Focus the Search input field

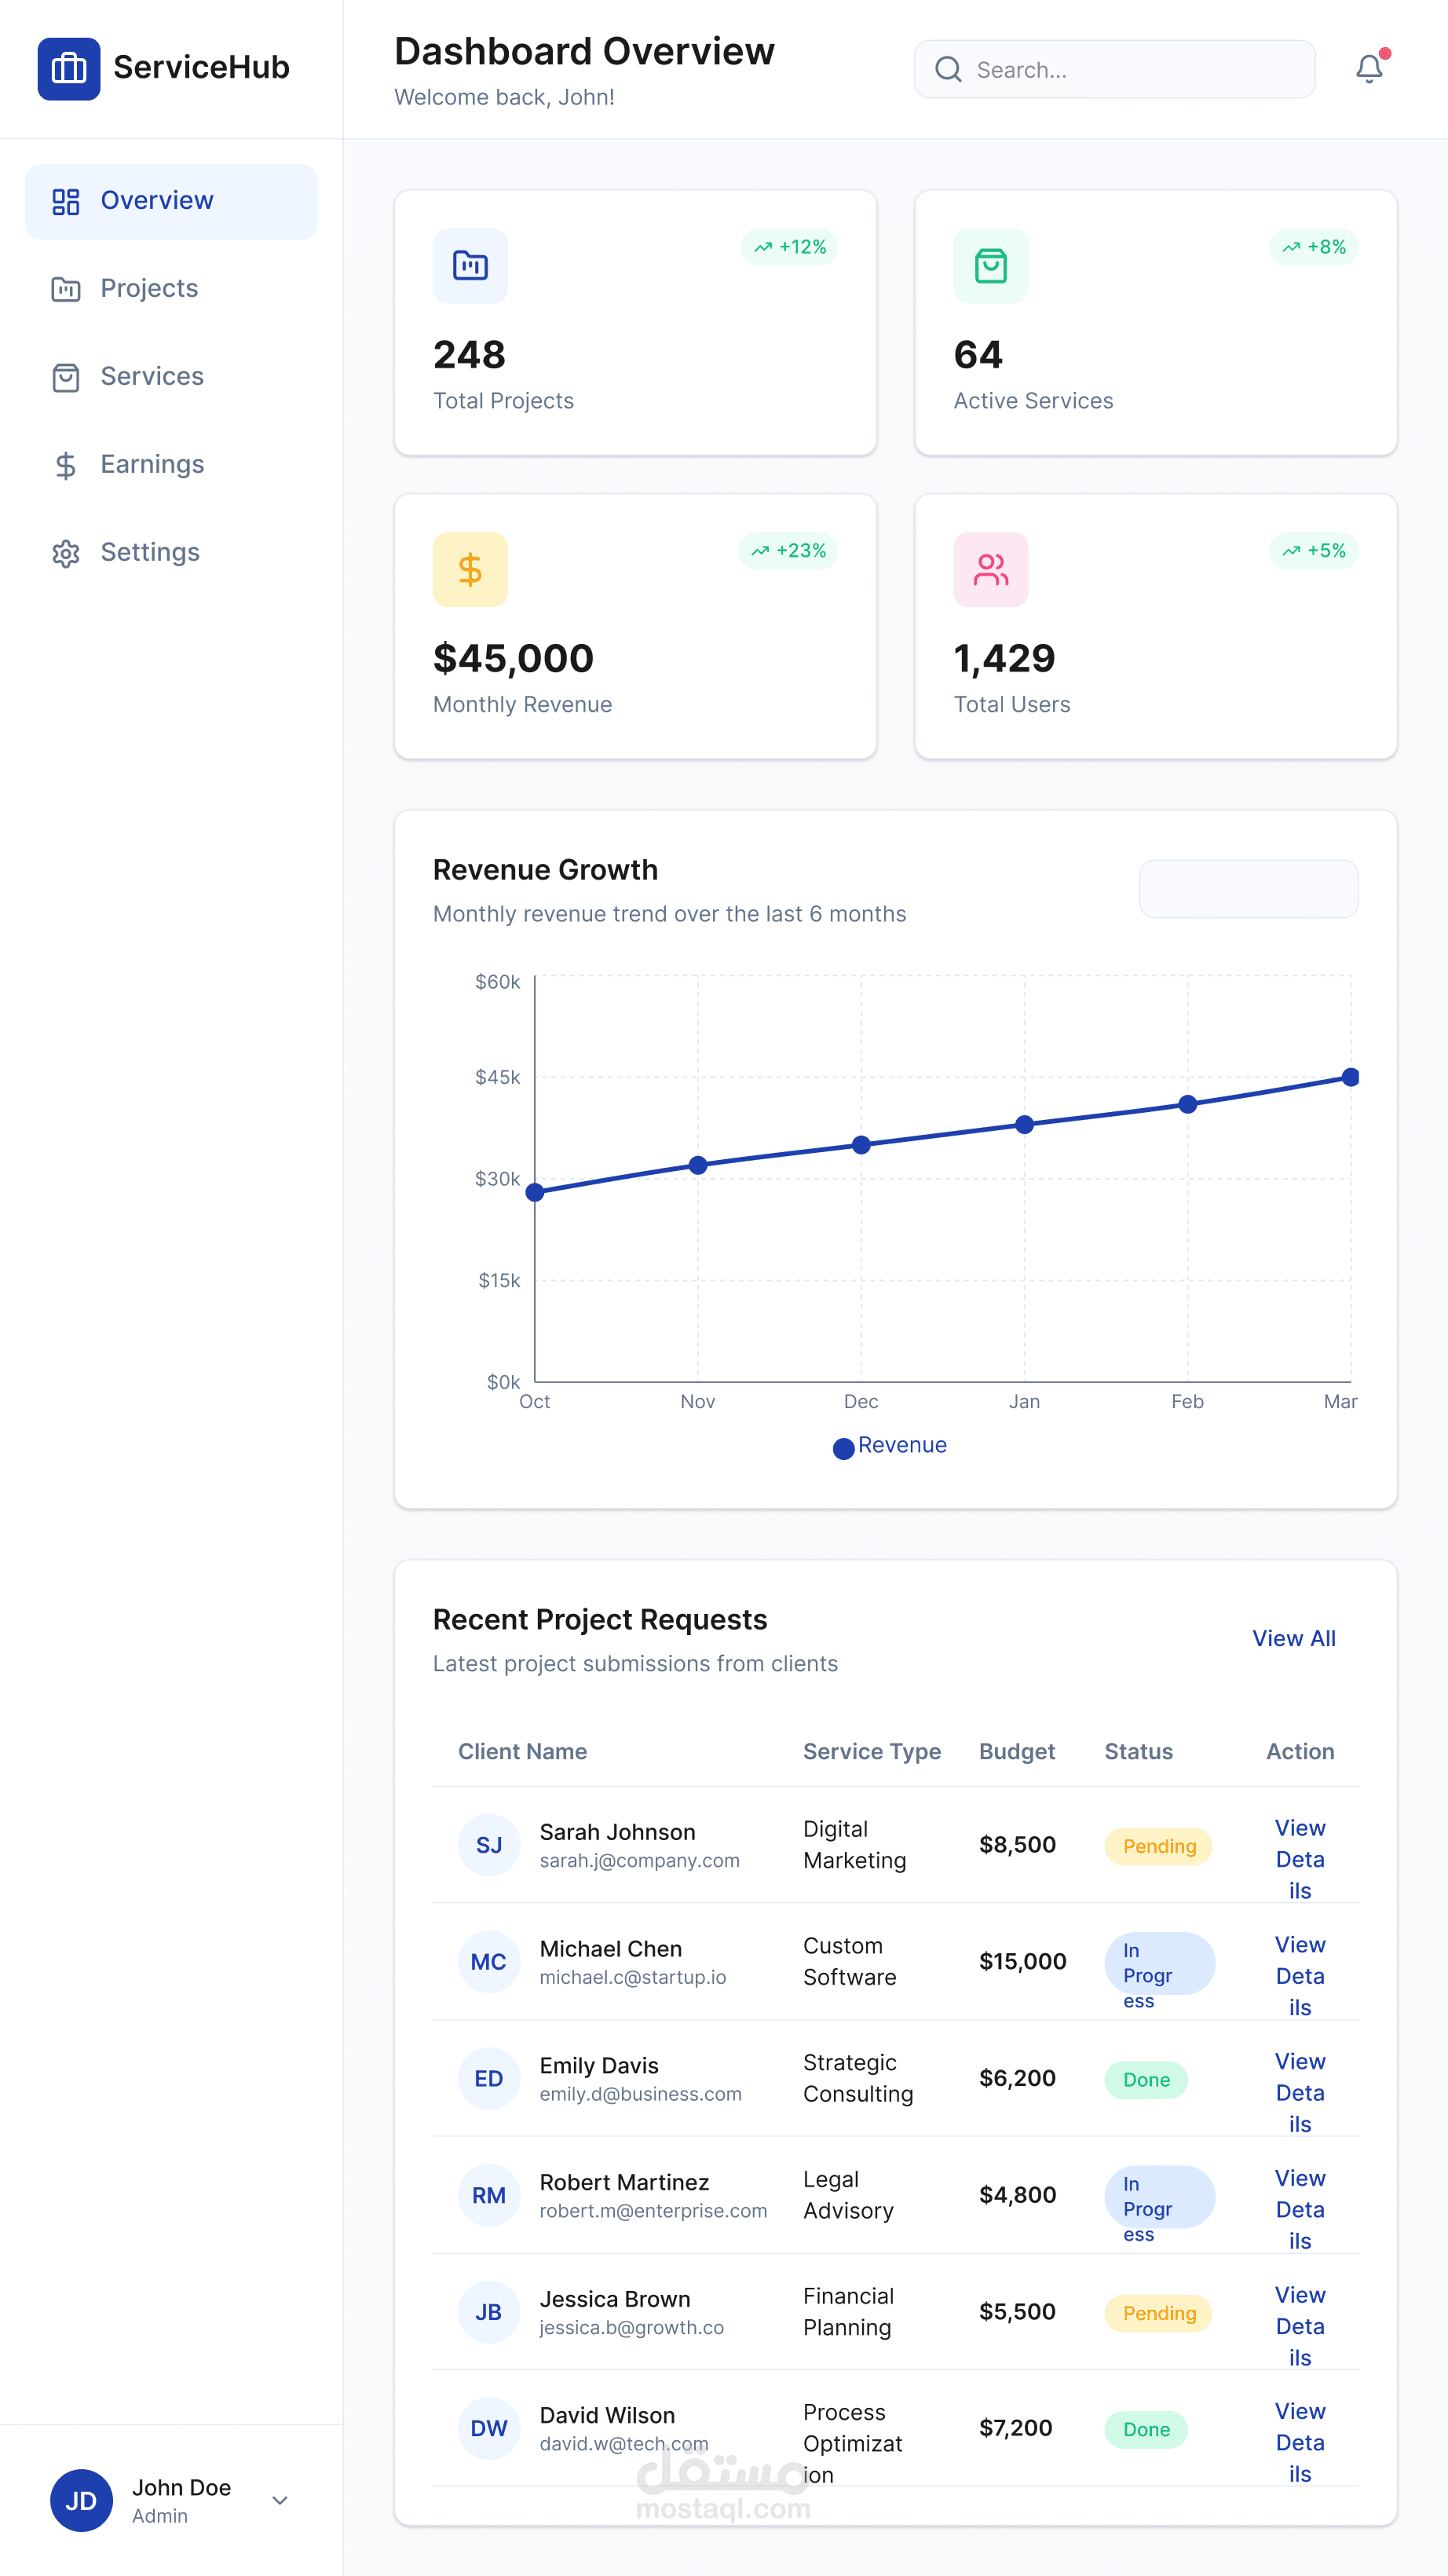tap(1114, 69)
